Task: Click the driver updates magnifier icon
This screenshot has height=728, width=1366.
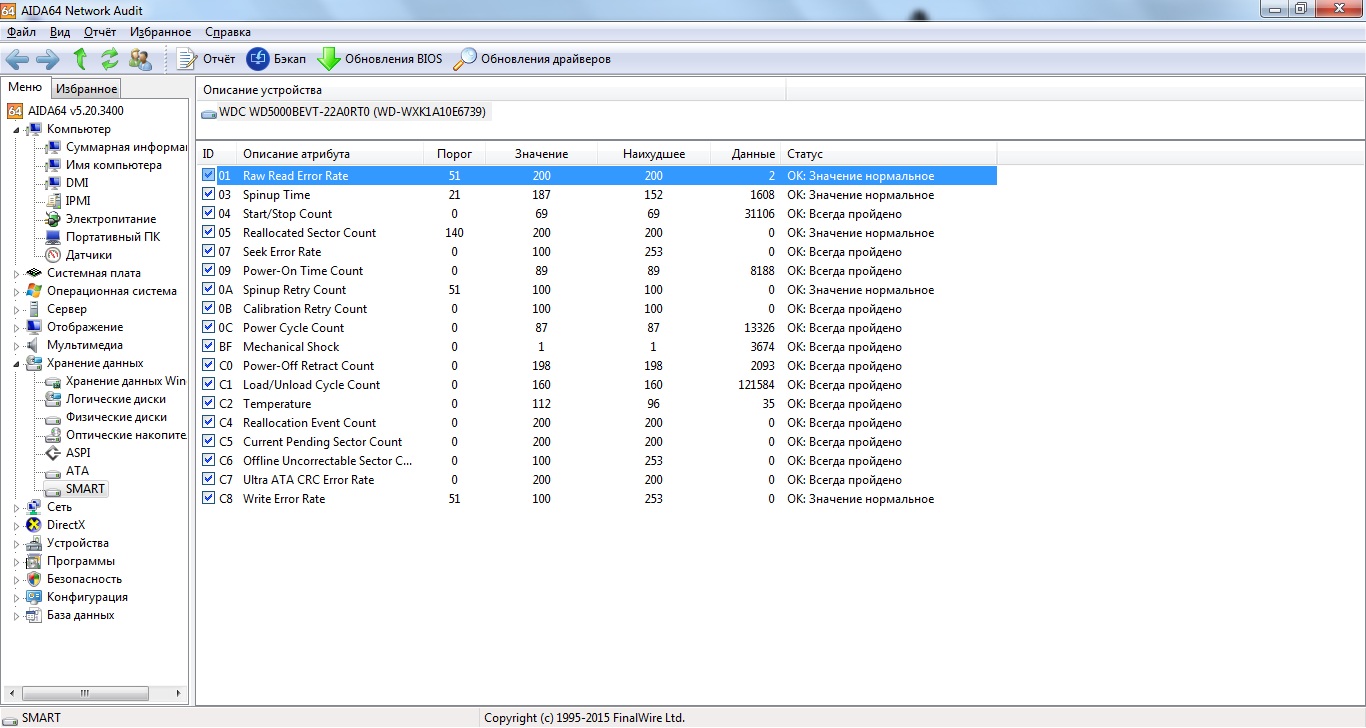Action: pyautogui.click(x=465, y=59)
